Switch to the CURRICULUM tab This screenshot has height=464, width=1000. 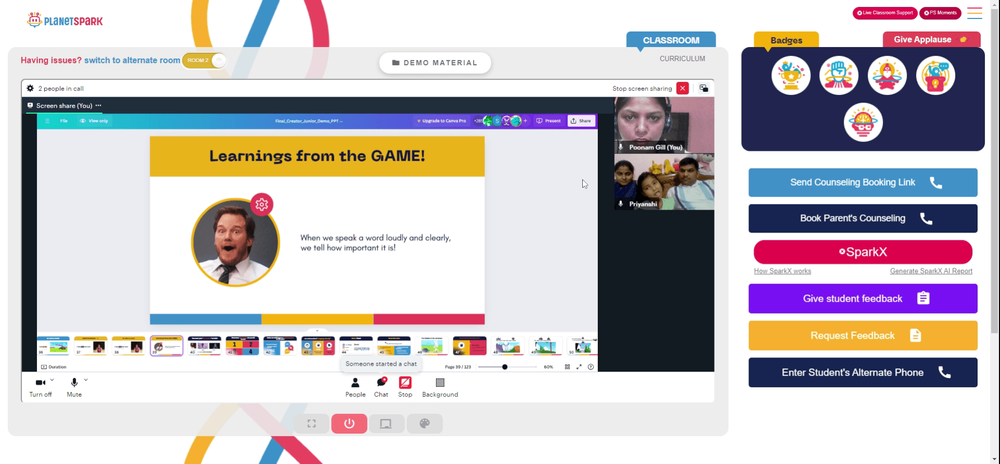tap(682, 59)
